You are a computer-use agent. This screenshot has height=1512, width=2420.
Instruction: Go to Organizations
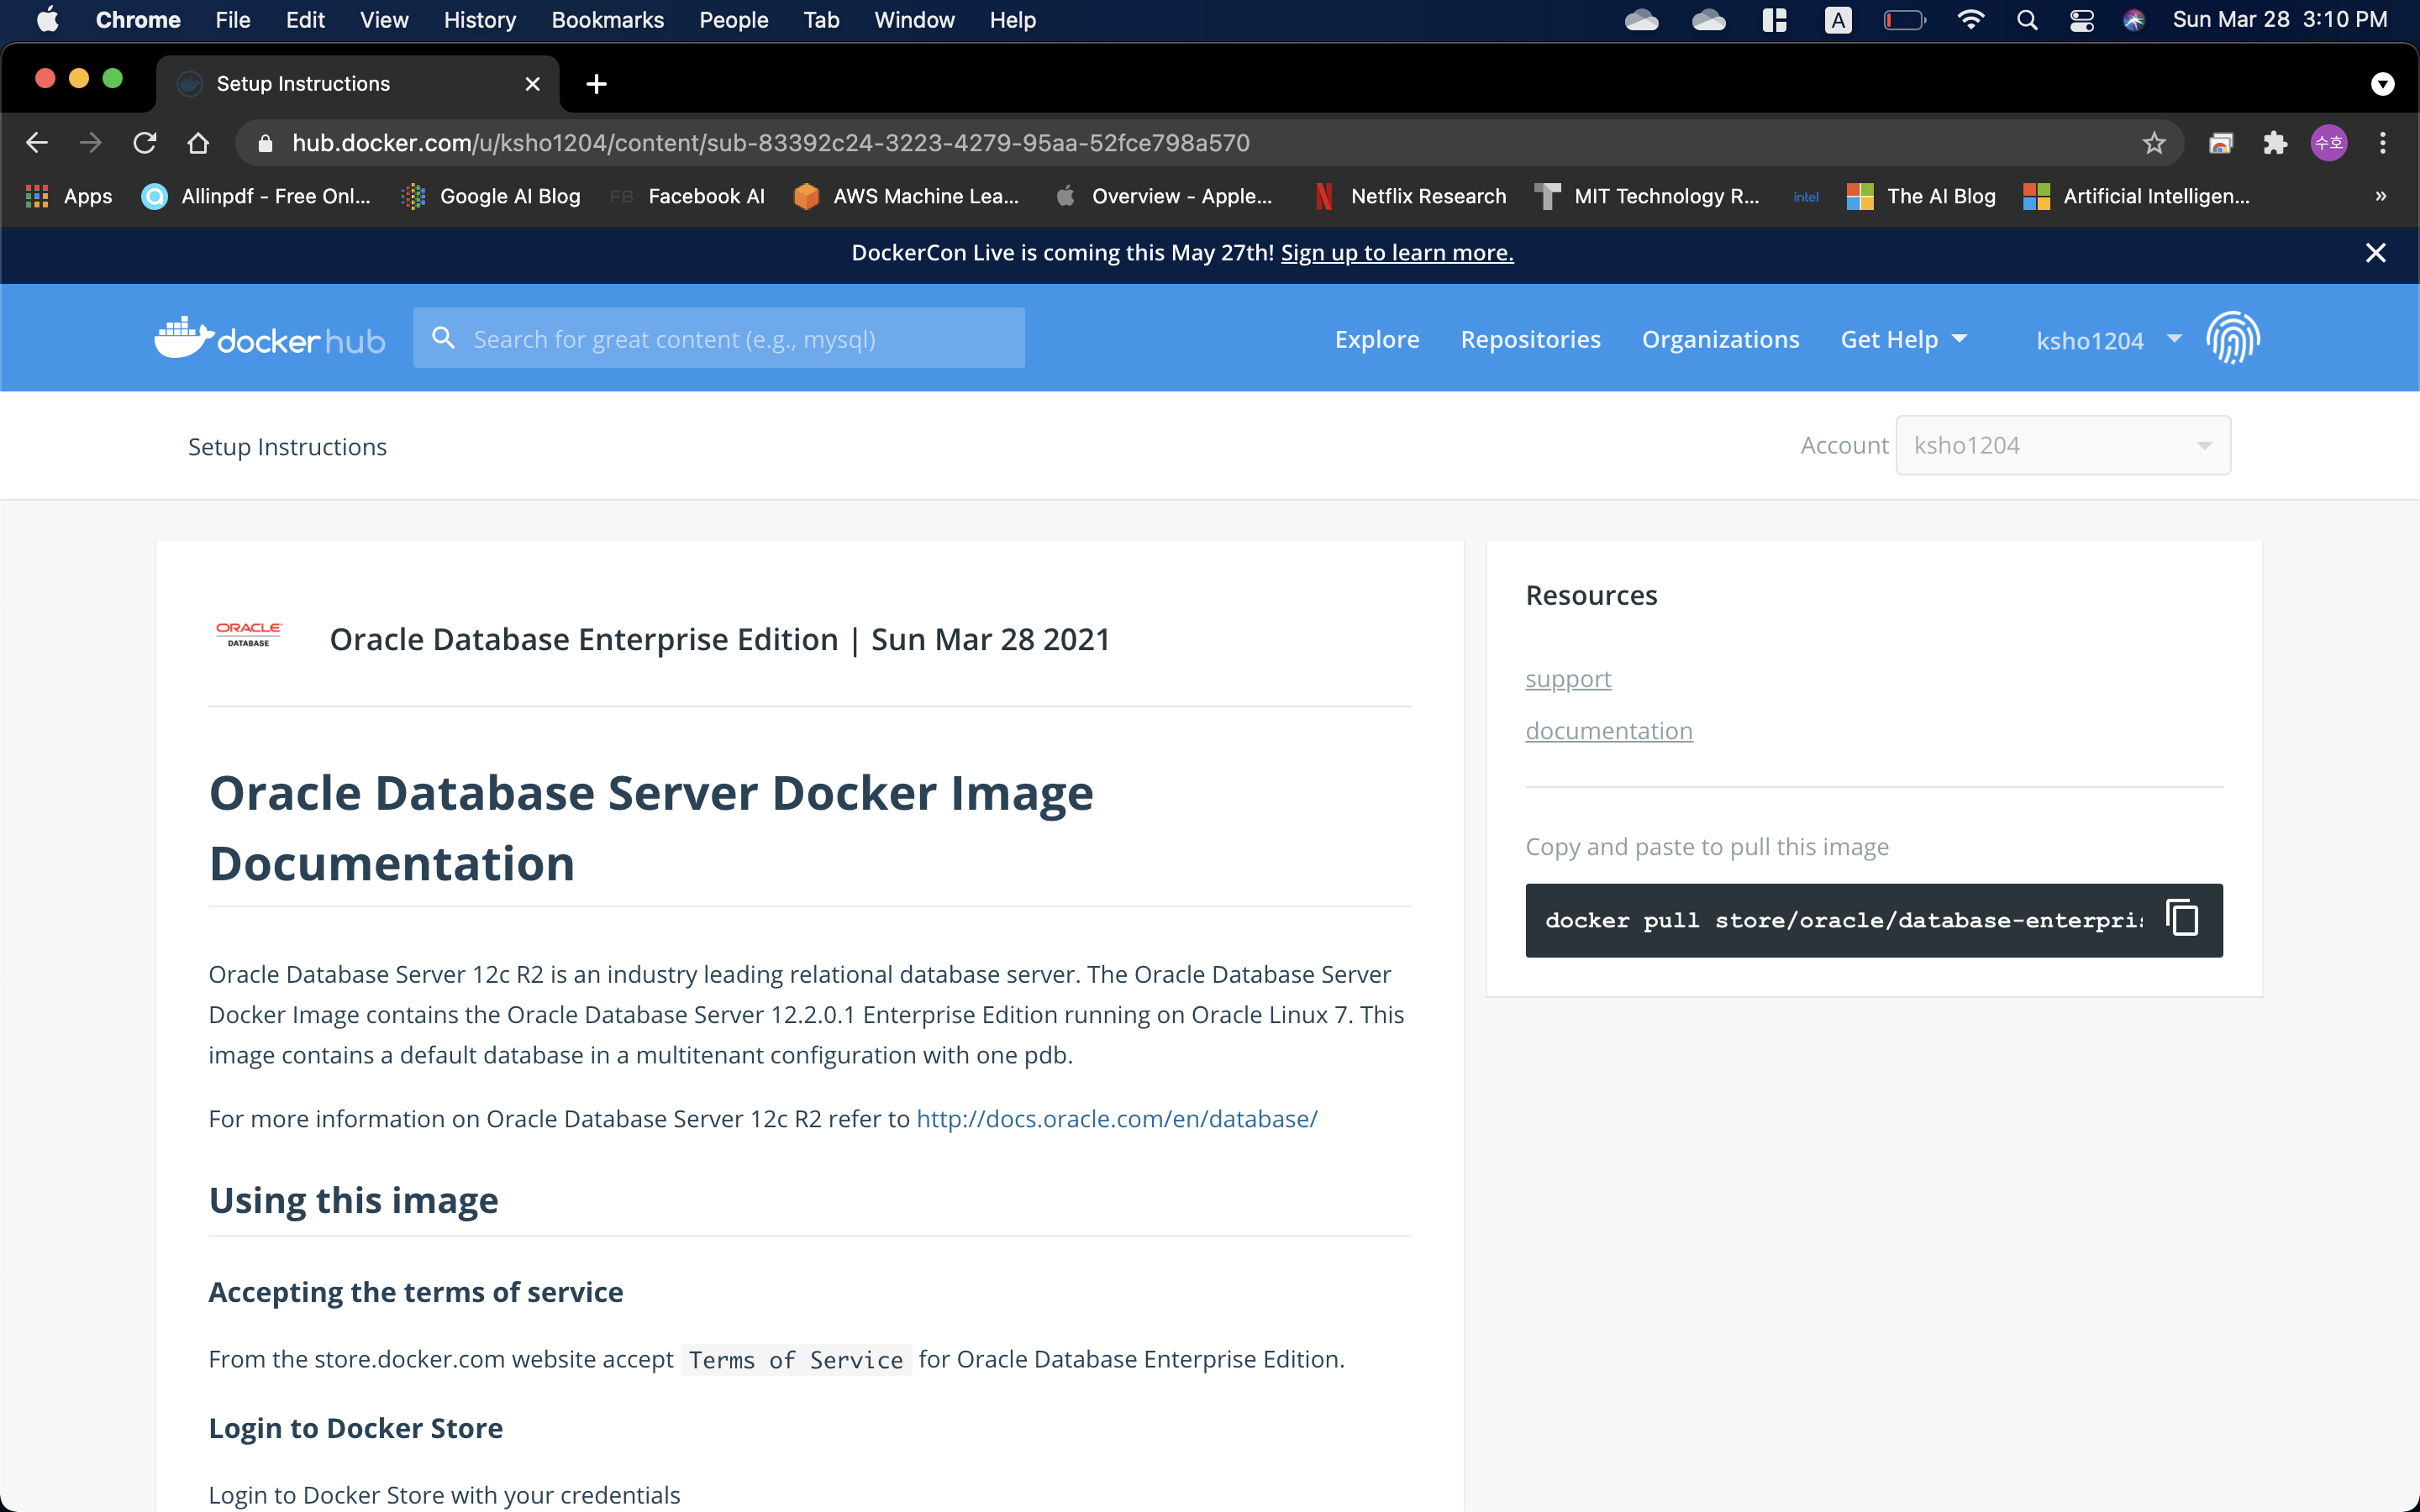tap(1720, 339)
